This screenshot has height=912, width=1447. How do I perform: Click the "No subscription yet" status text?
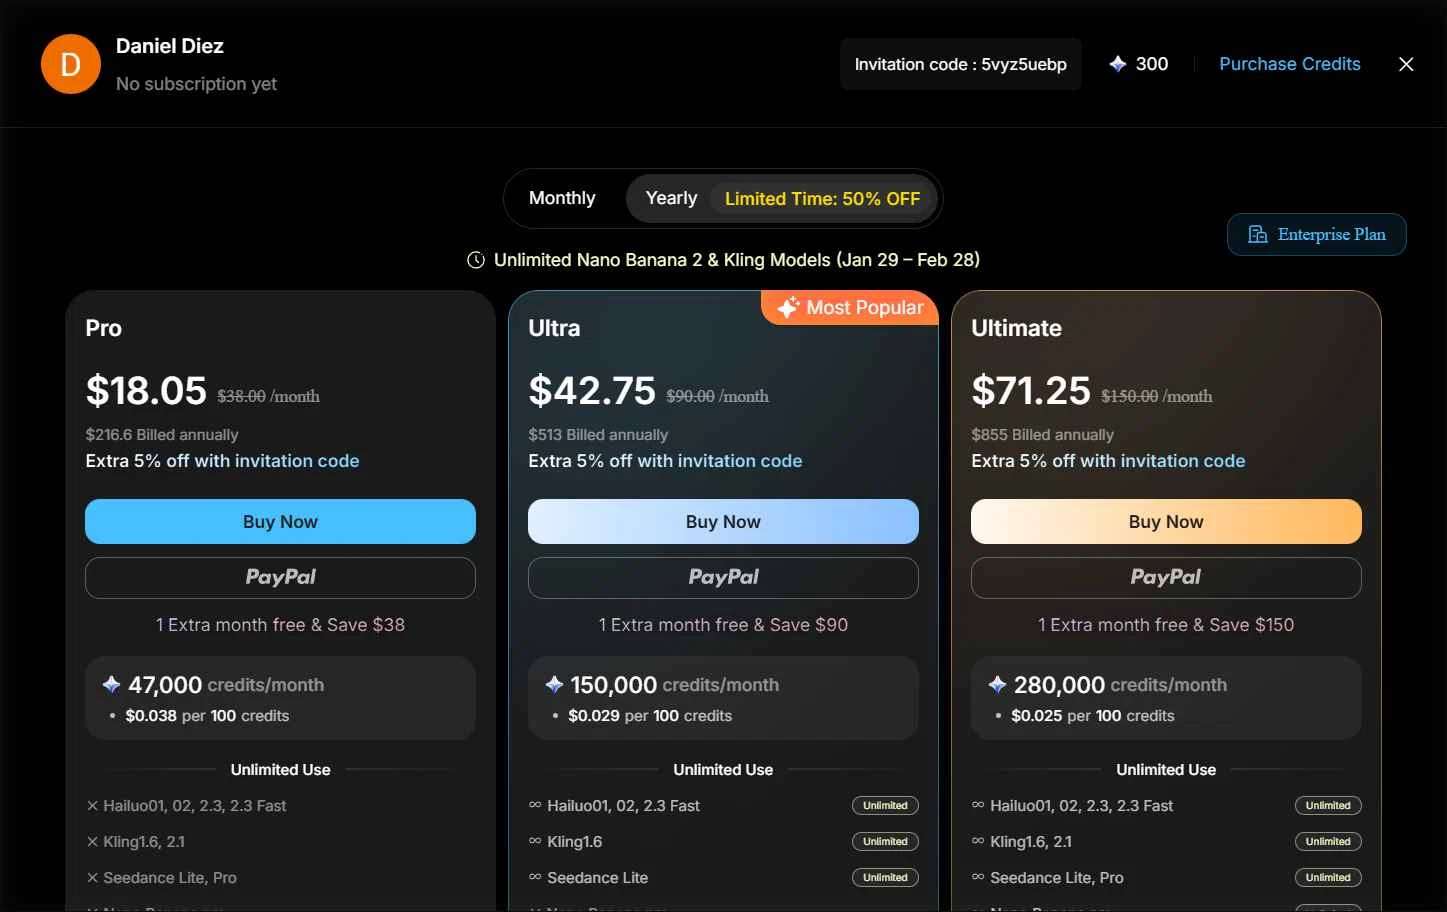pyautogui.click(x=196, y=84)
